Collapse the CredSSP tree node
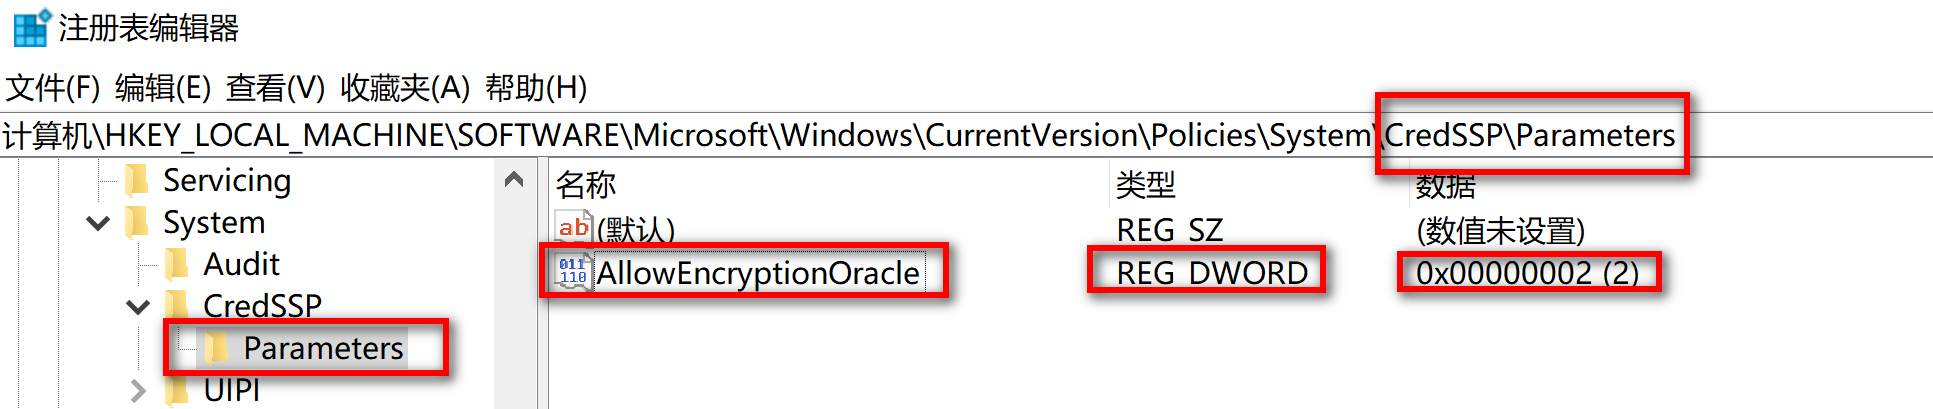The image size is (1933, 409). [138, 306]
